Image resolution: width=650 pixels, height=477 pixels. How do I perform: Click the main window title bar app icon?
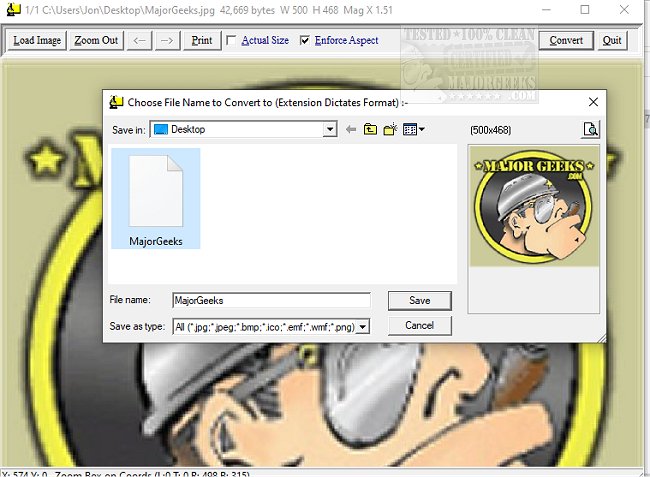click(13, 9)
